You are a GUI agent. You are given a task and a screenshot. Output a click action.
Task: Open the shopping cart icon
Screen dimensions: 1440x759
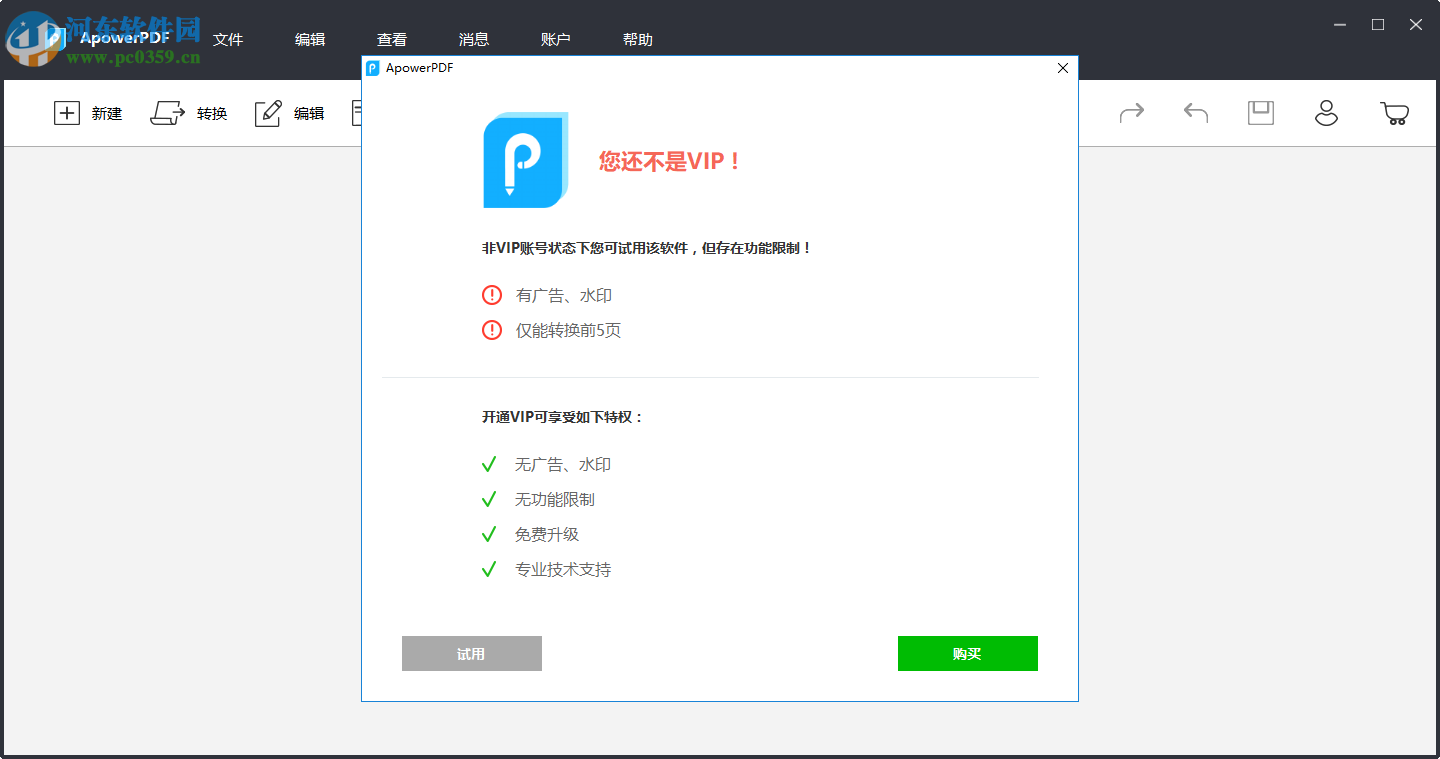tap(1395, 113)
